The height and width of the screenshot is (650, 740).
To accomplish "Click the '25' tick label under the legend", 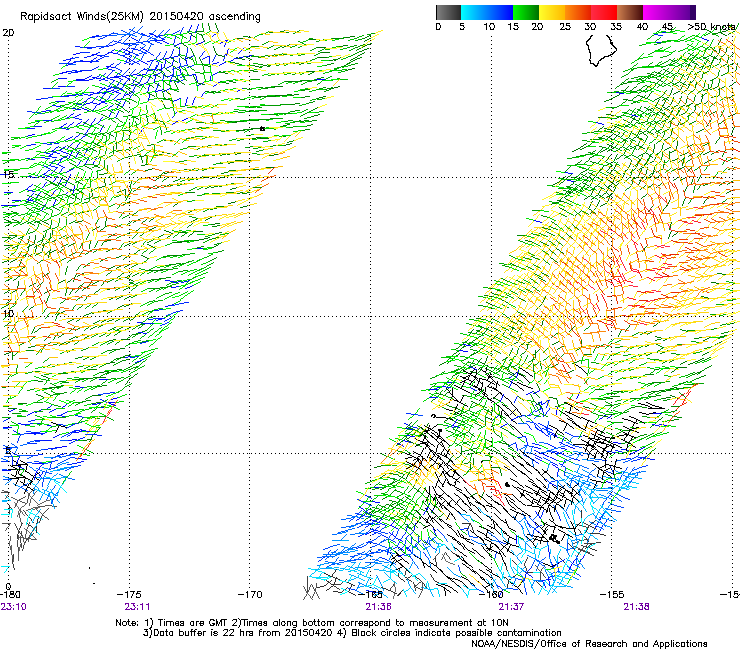I will pos(565,27).
